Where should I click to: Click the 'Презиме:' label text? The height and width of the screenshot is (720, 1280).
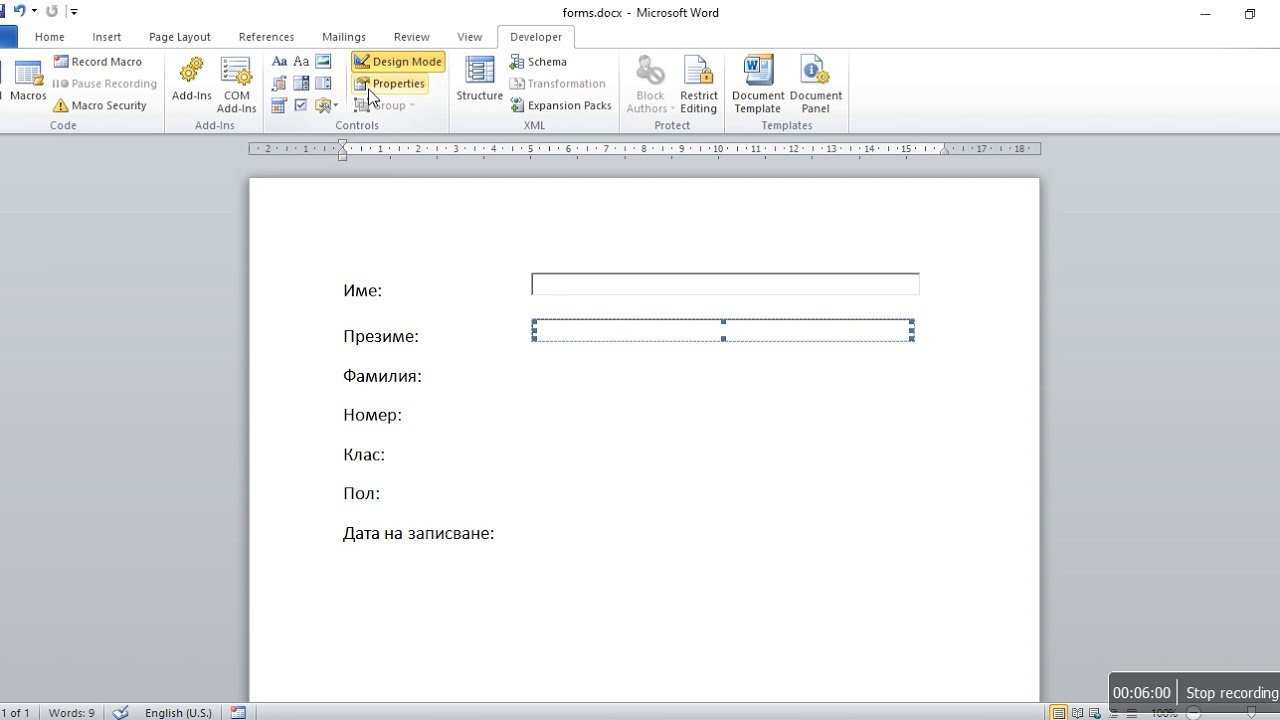[381, 336]
